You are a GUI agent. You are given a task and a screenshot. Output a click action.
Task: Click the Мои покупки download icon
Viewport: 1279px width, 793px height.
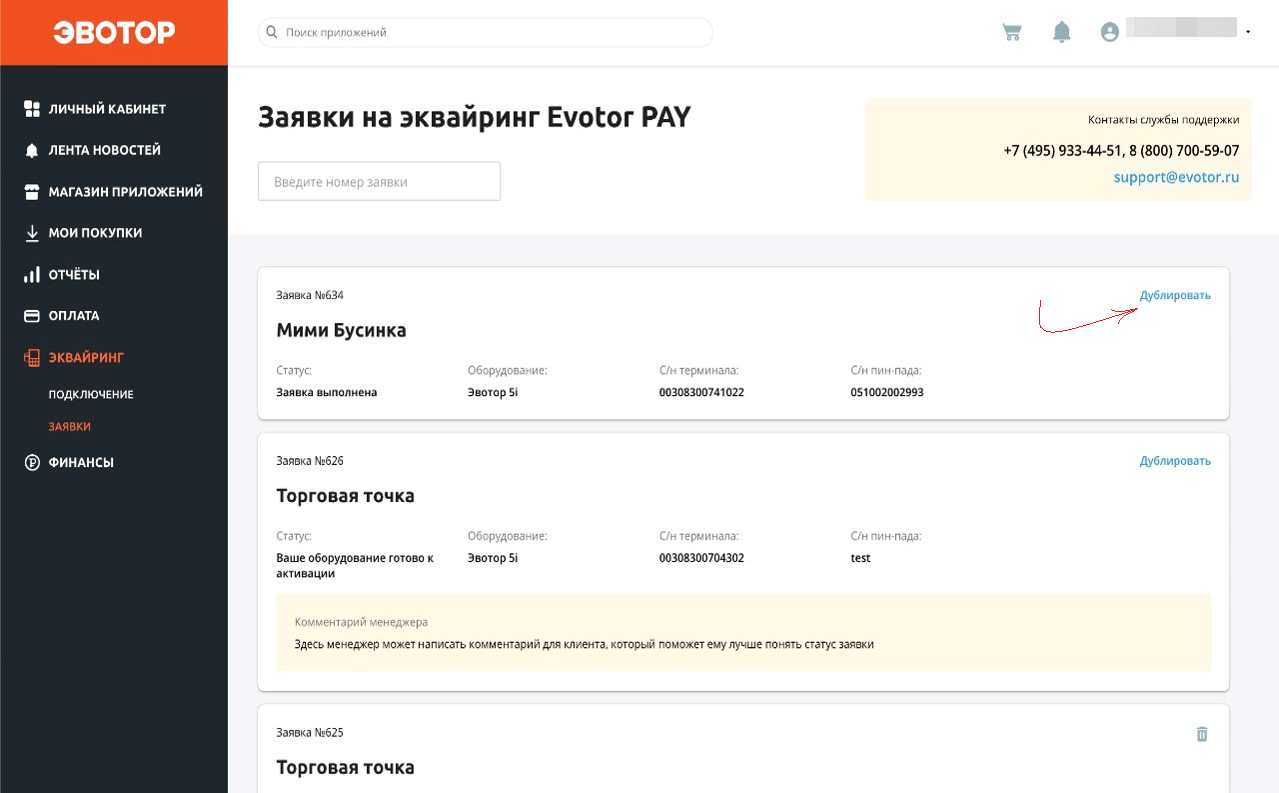tap(32, 233)
